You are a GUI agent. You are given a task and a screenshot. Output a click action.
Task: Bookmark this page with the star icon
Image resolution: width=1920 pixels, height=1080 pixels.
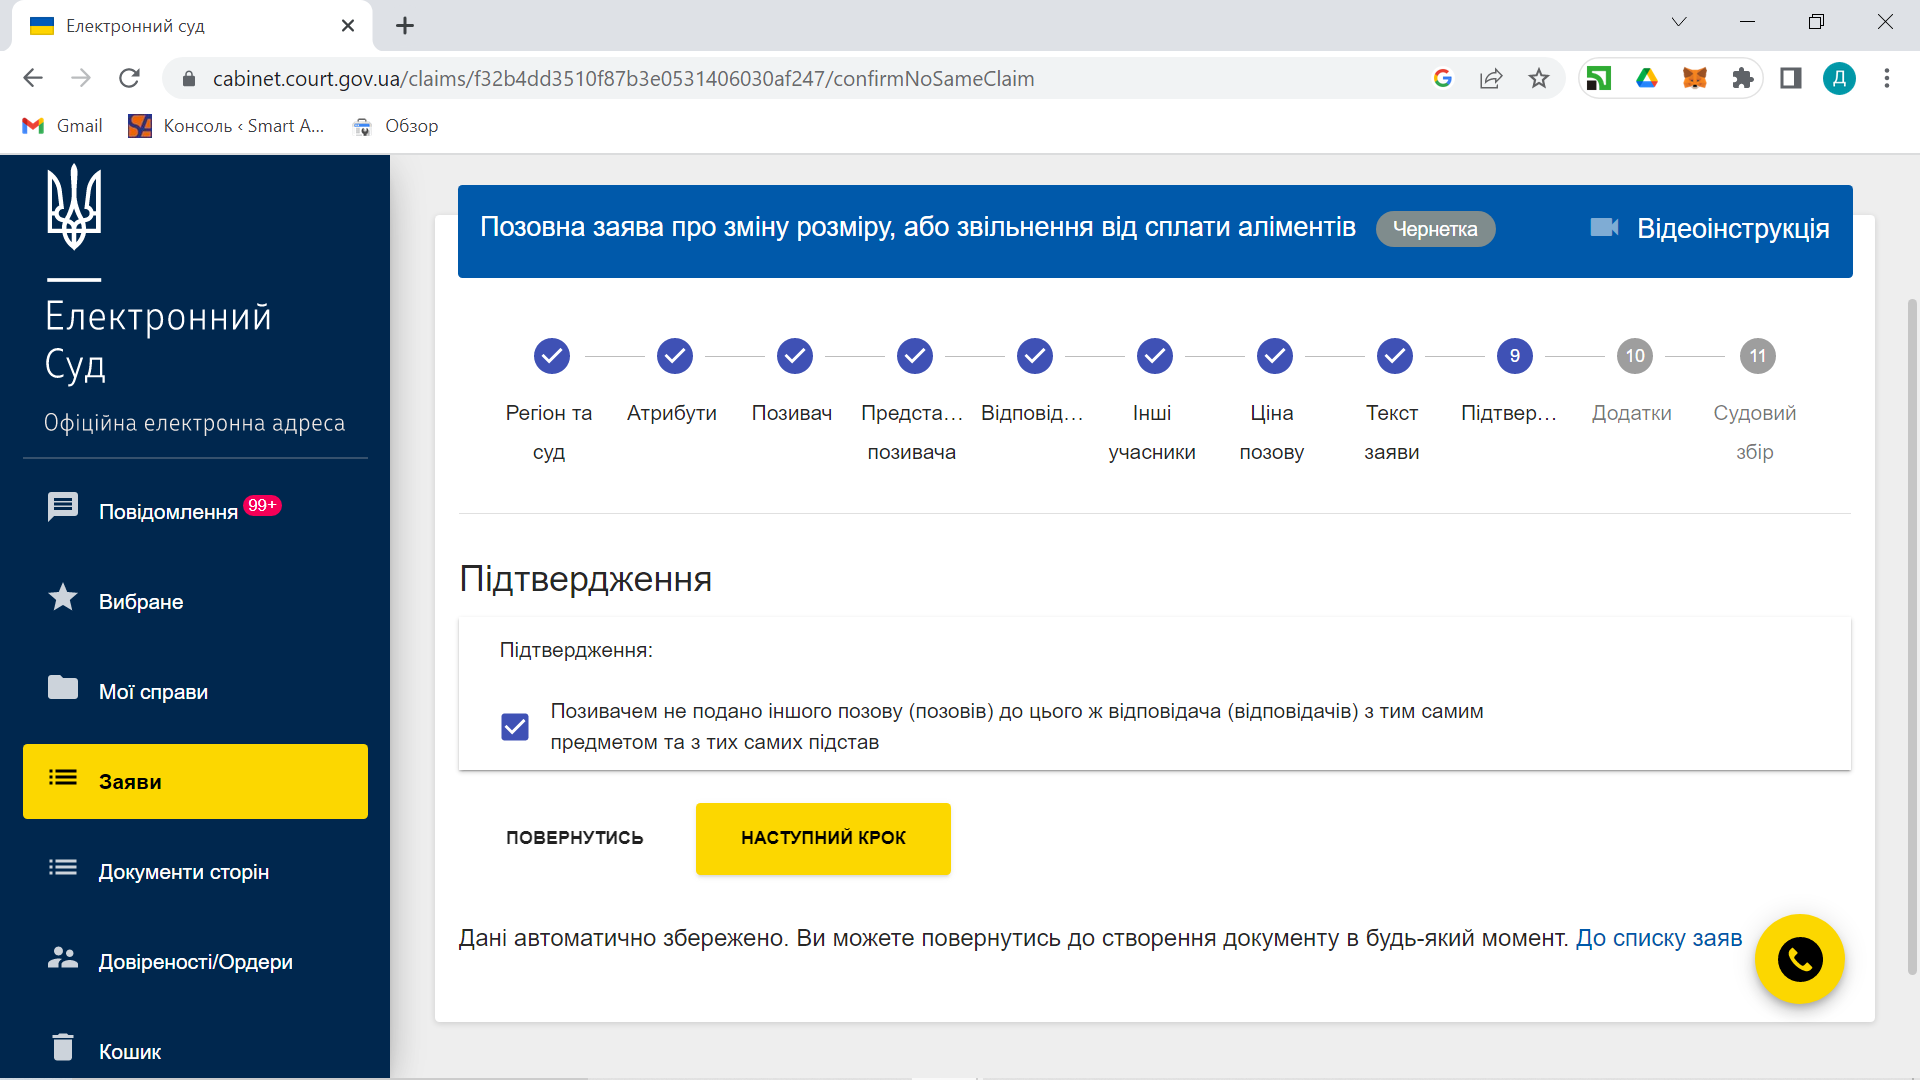pos(1539,78)
